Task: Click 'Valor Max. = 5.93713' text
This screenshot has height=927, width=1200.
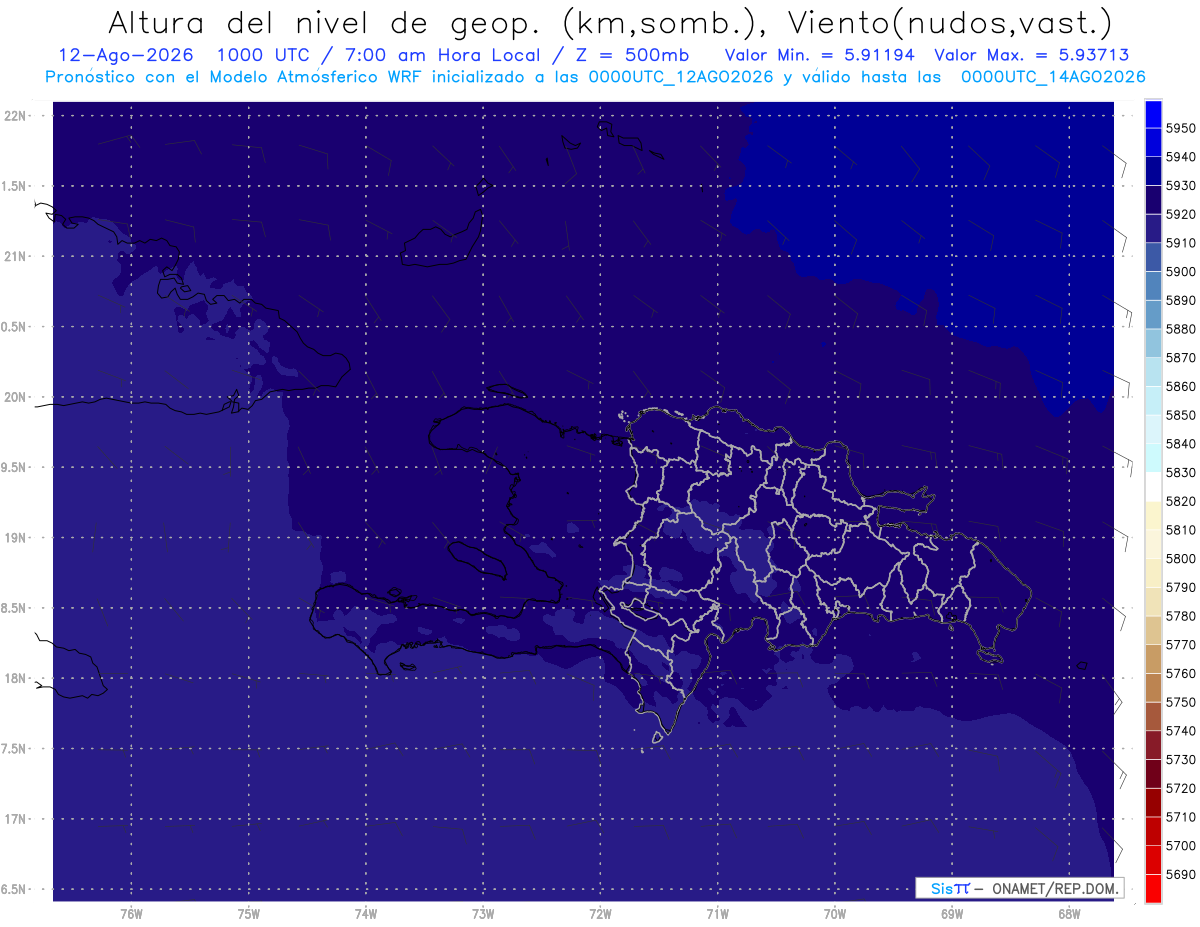Action: point(1031,56)
